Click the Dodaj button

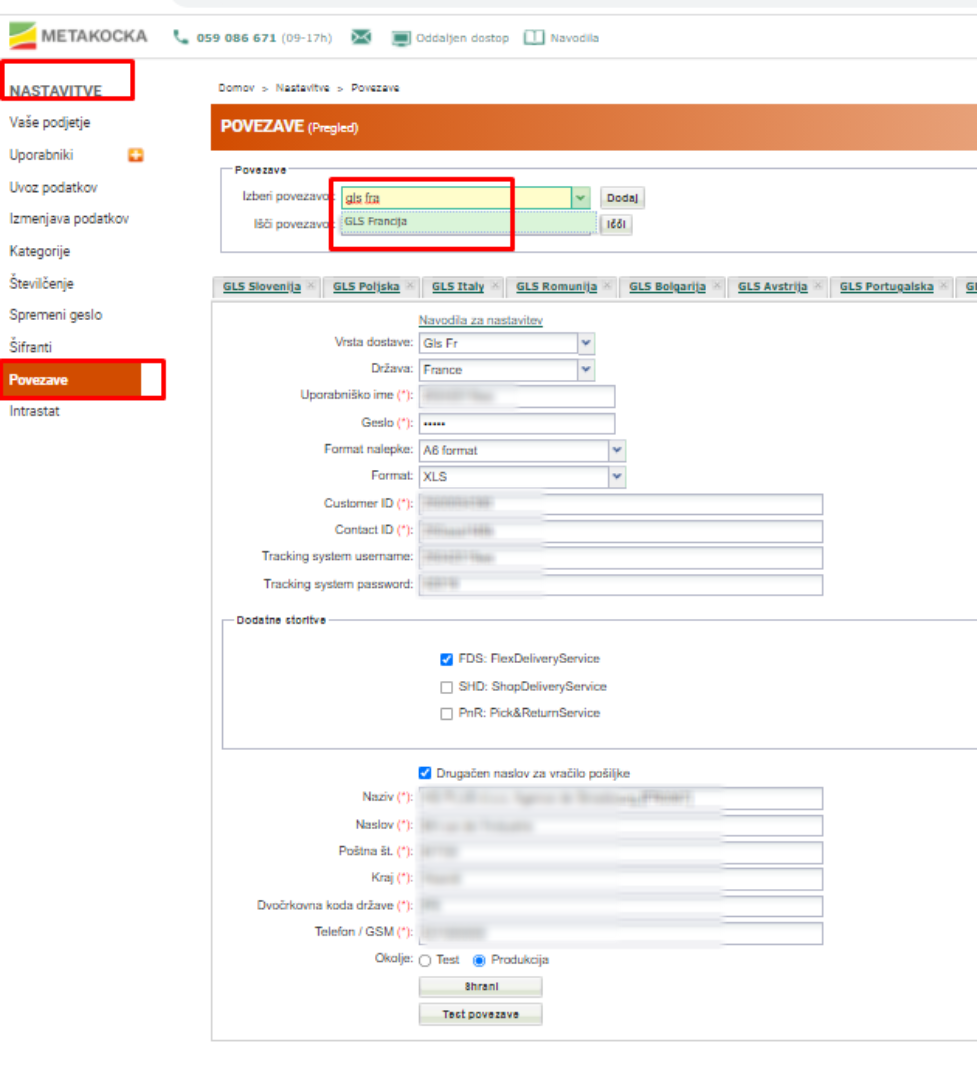coord(622,198)
